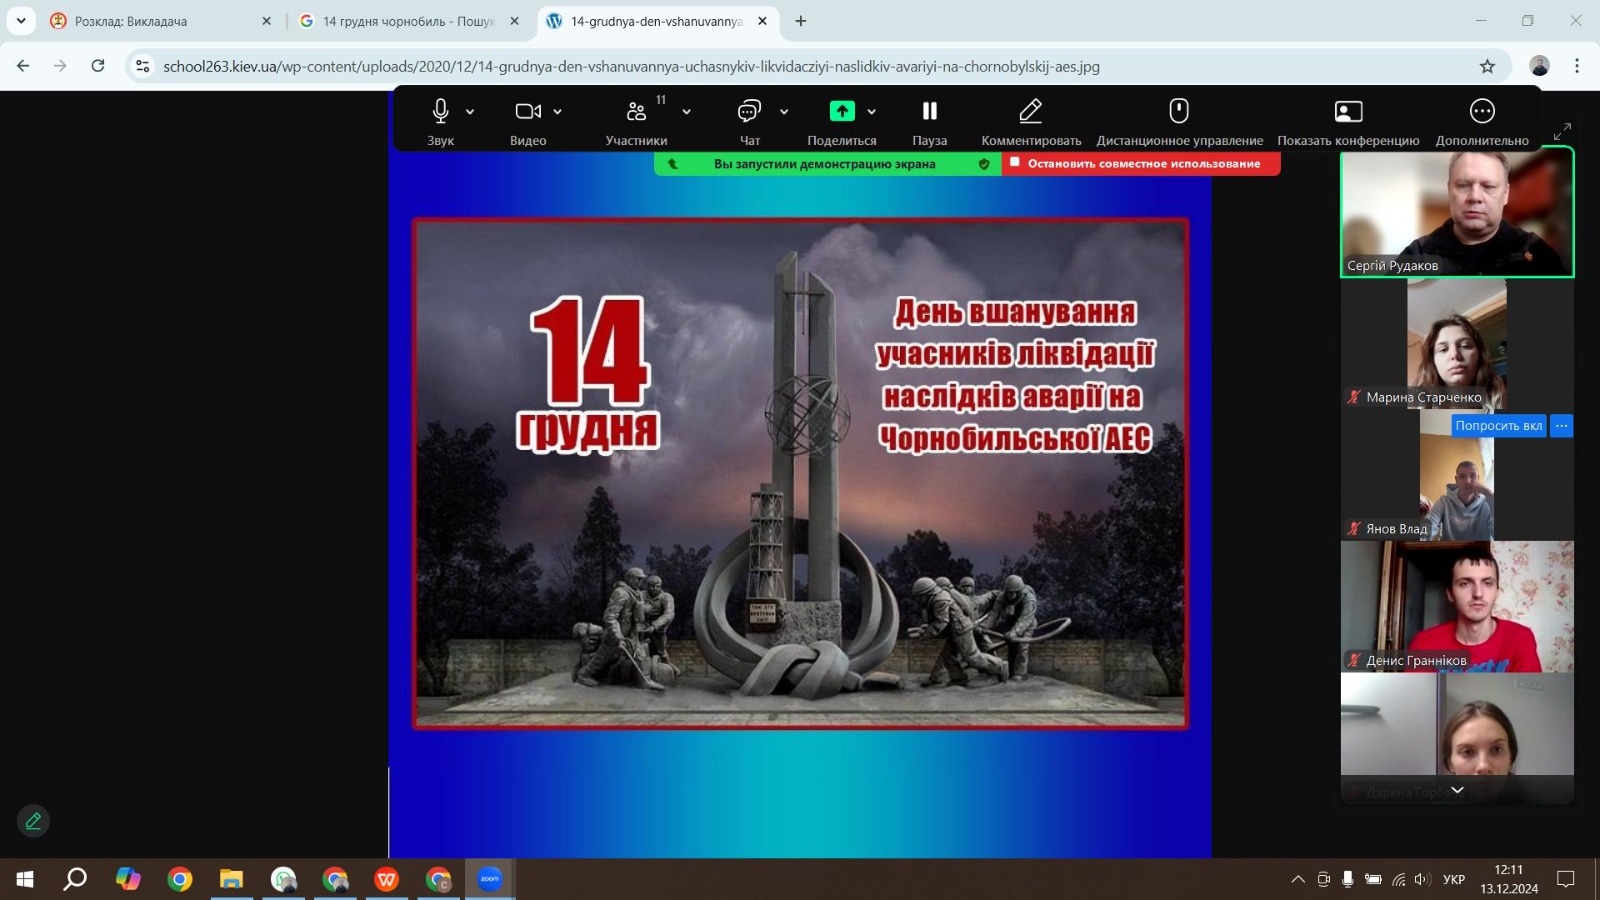Open Дистанционное управление remote control
Image resolution: width=1600 pixels, height=900 pixels.
click(x=1179, y=111)
